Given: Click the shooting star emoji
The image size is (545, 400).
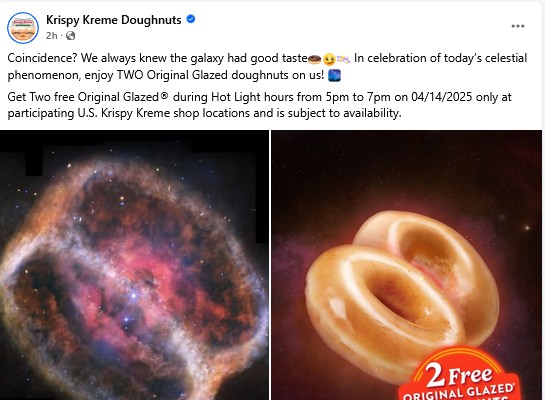Looking at the screenshot, I should [x=343, y=59].
